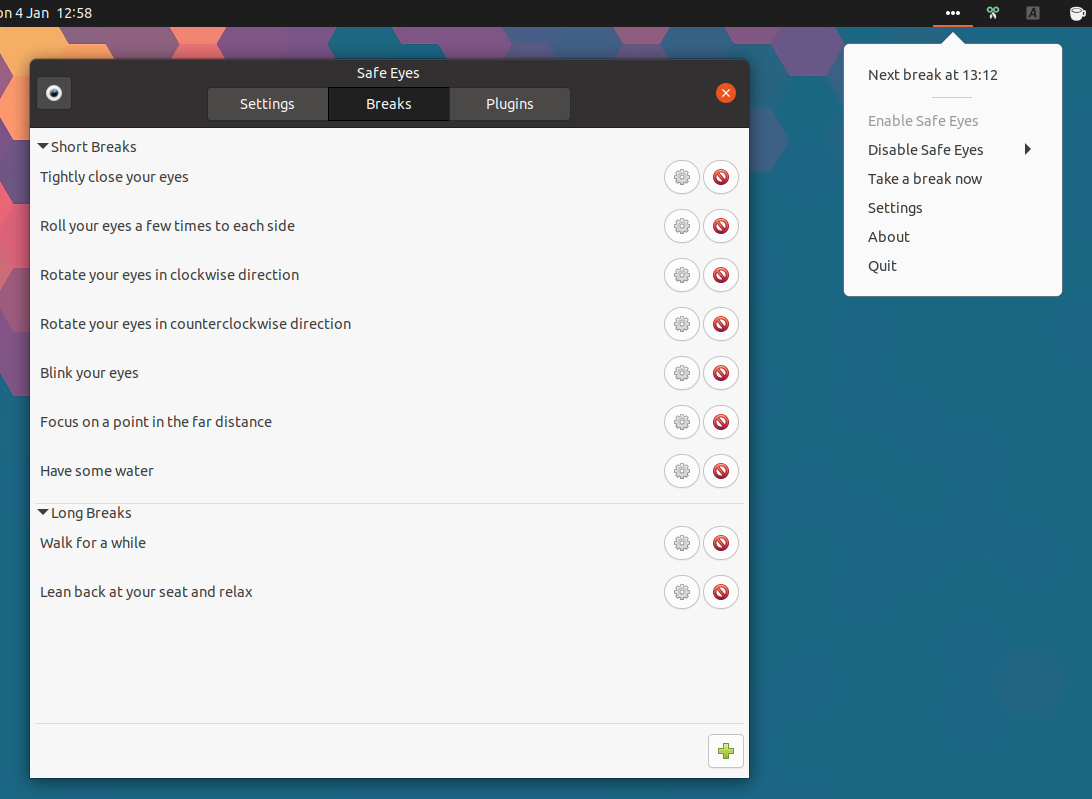Image resolution: width=1092 pixels, height=799 pixels.
Task: Open configuration gear for 'Walk for a while'
Action: (x=682, y=543)
